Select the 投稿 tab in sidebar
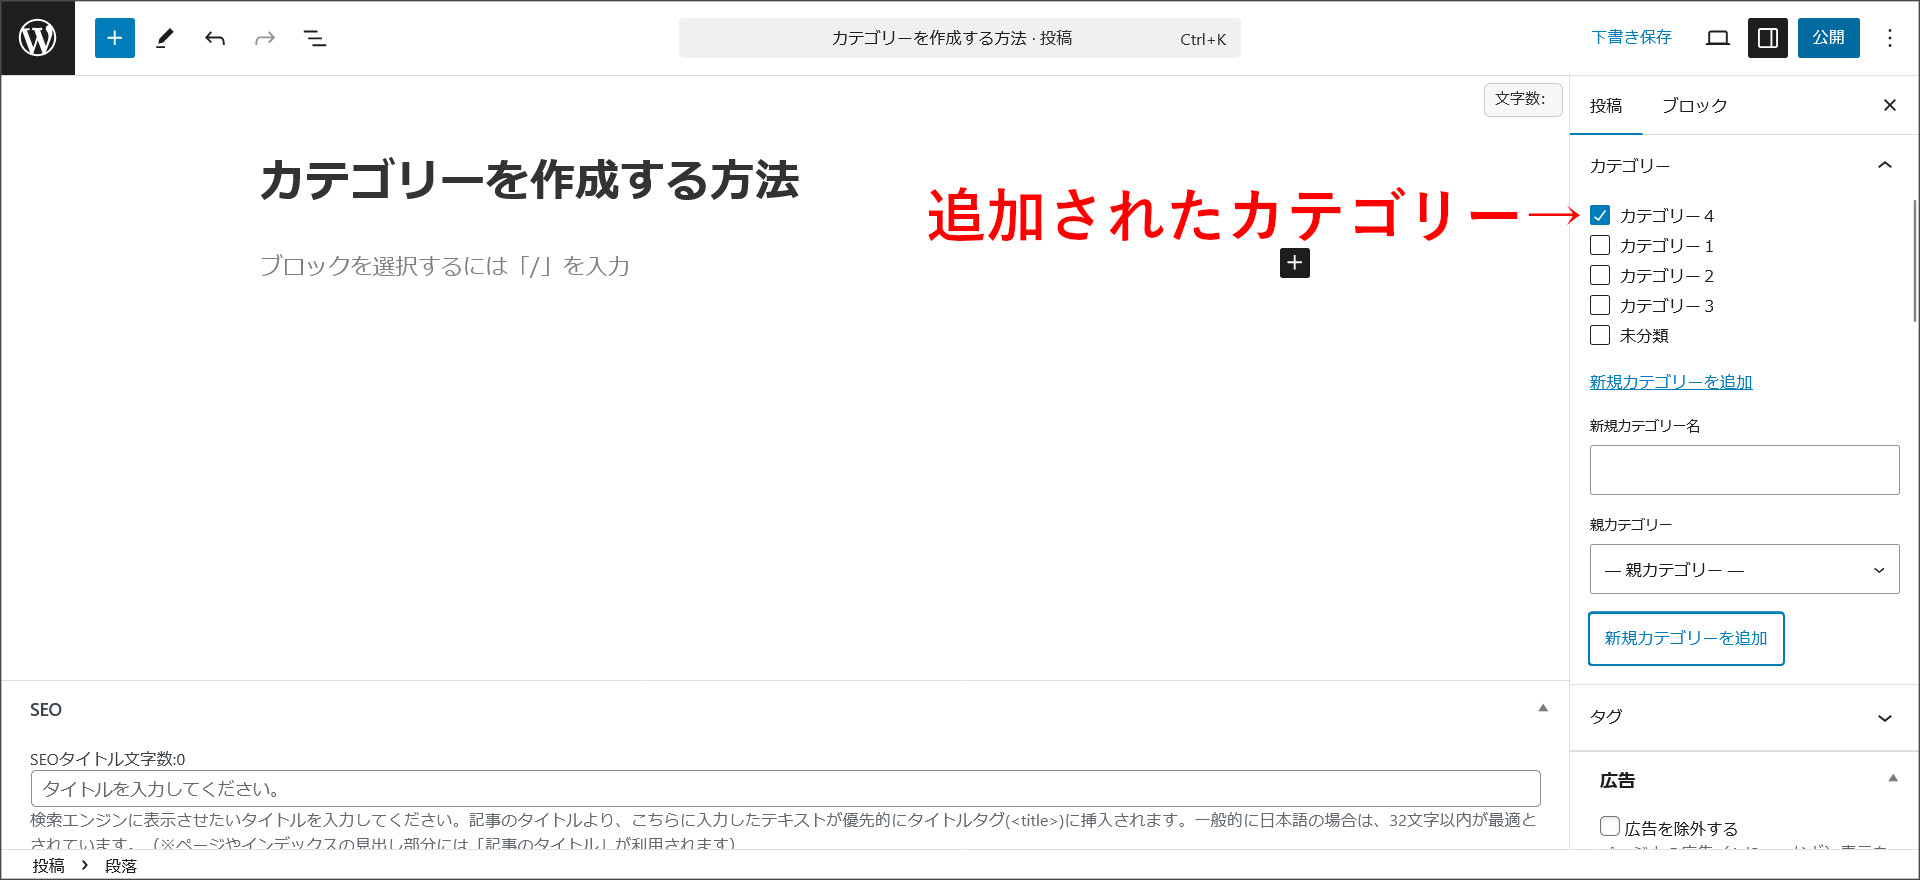This screenshot has height=880, width=1920. click(1606, 106)
